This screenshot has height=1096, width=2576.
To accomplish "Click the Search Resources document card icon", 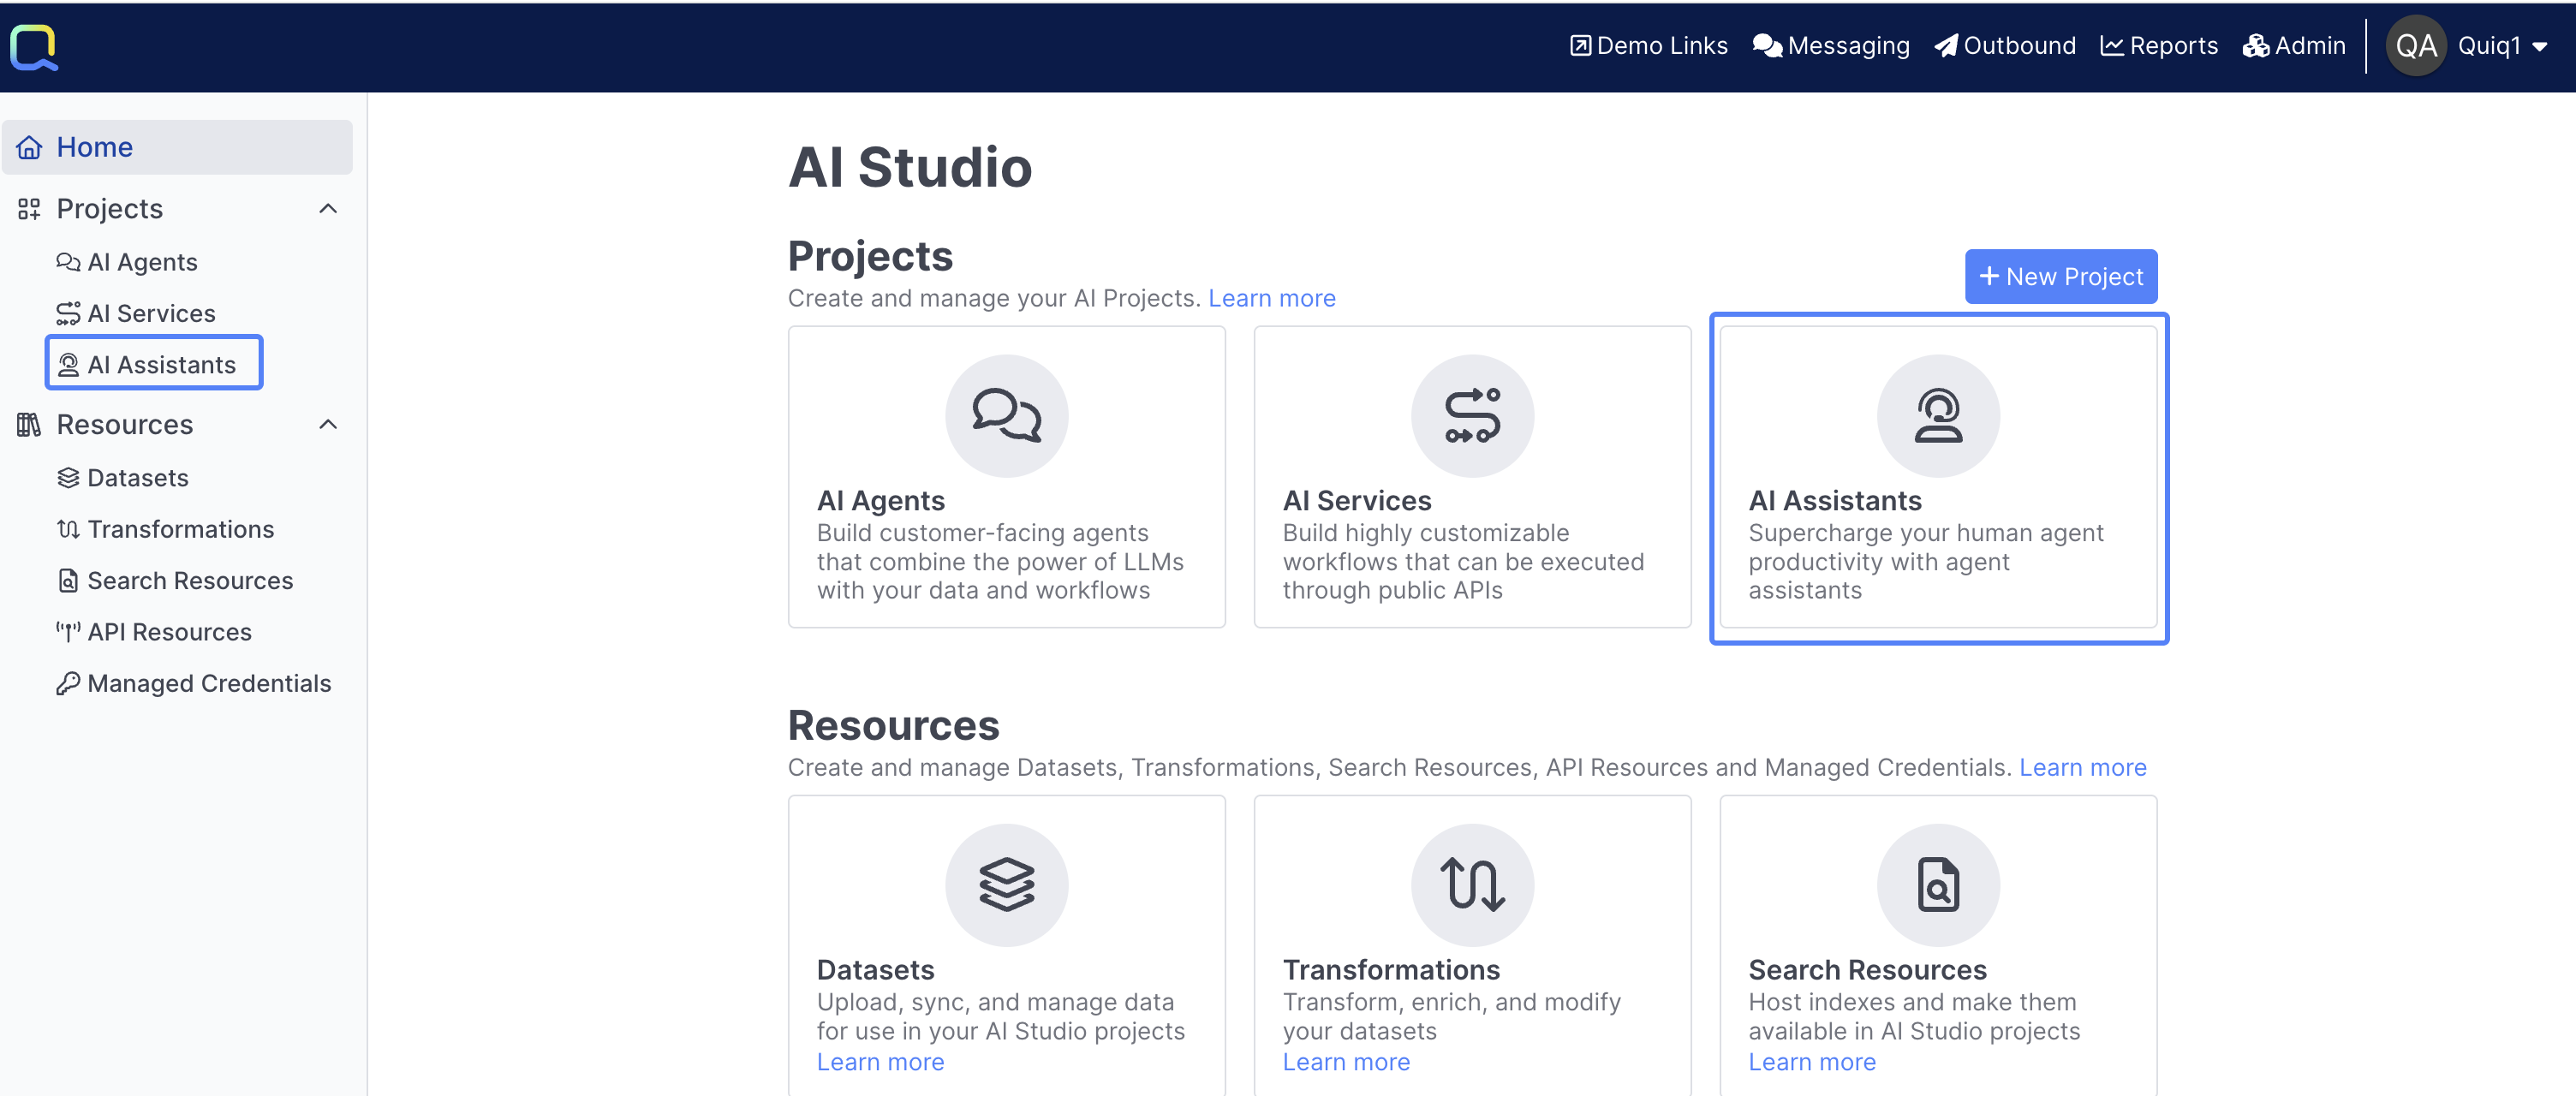I will click(x=1937, y=884).
